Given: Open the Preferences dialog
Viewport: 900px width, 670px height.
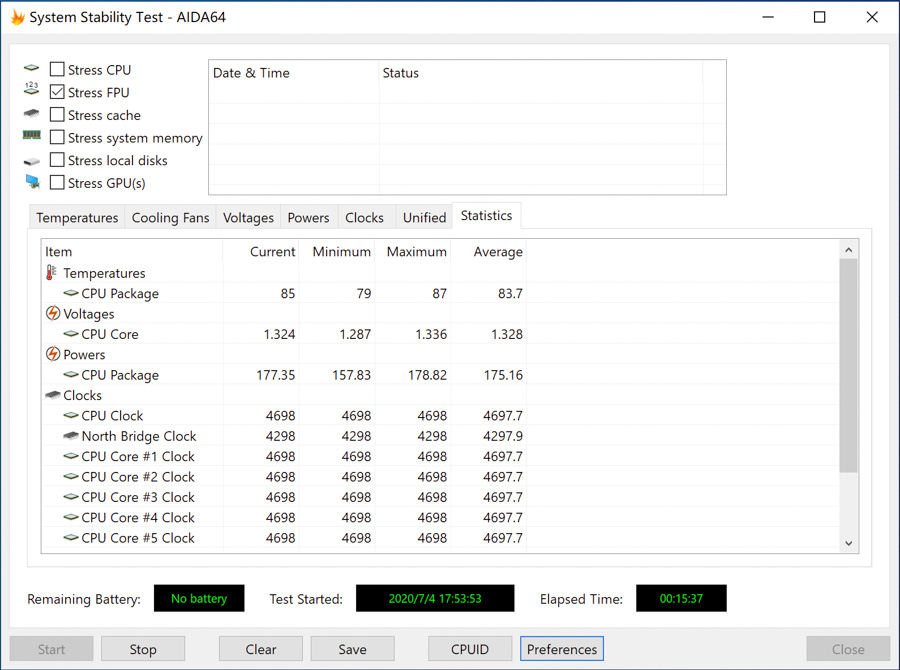Looking at the screenshot, I should [561, 649].
